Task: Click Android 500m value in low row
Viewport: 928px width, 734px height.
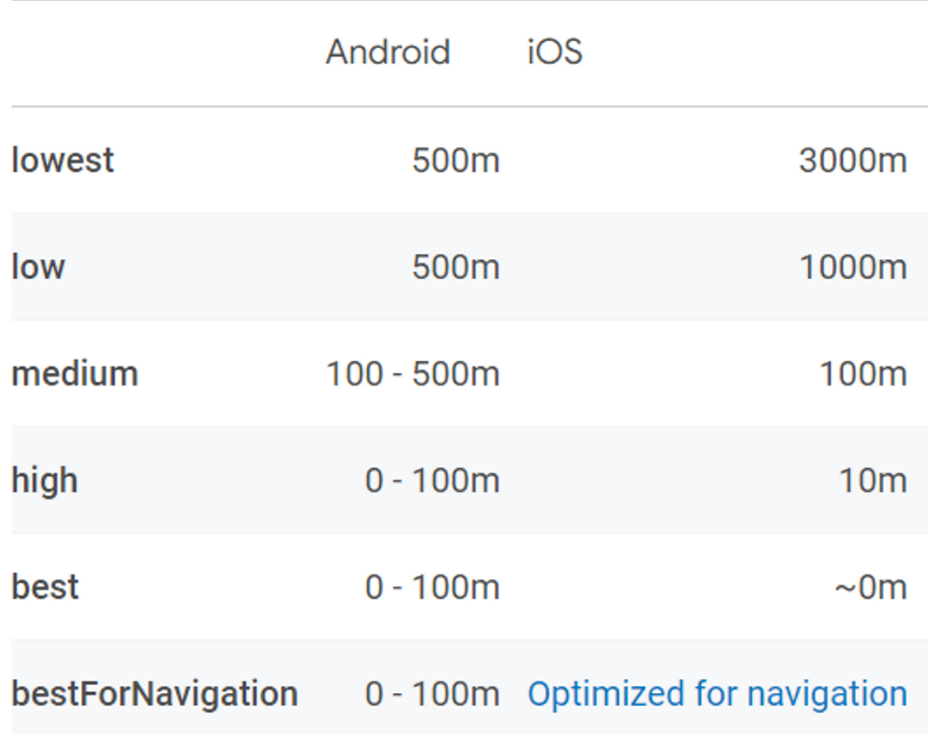Action: coord(456,267)
